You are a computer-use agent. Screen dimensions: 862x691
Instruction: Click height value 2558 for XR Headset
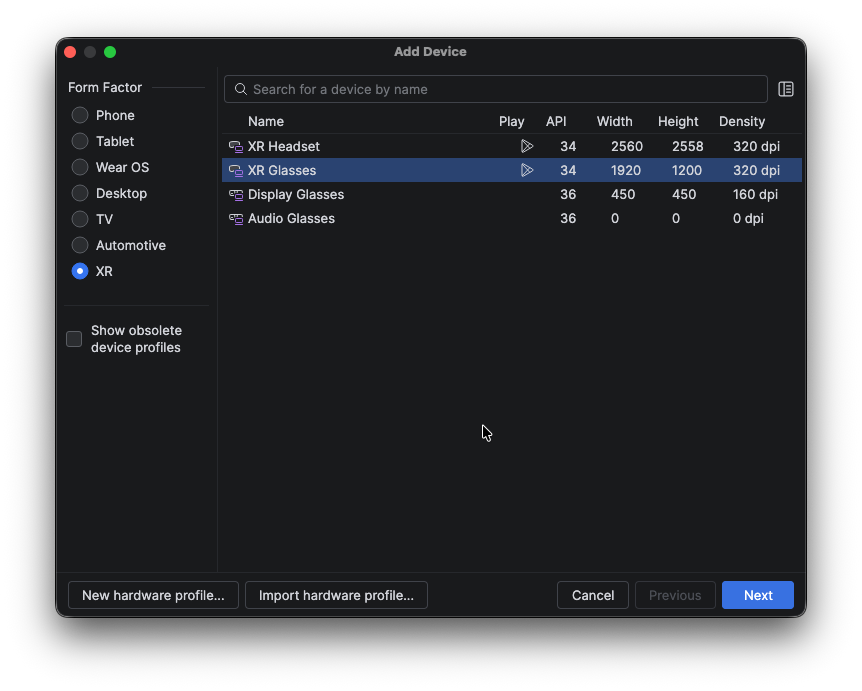[687, 147]
